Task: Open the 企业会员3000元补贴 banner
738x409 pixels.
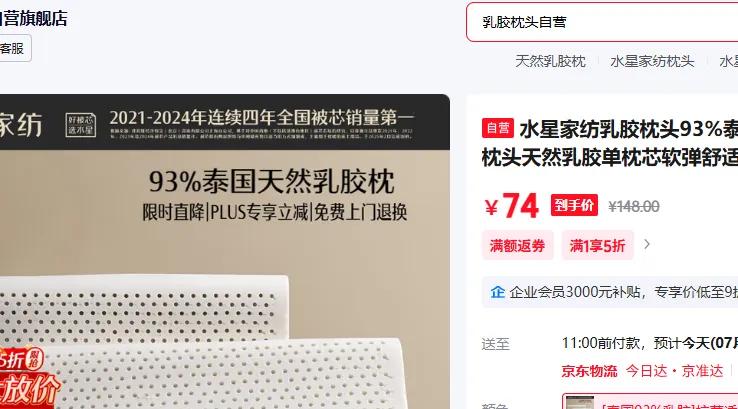Action: click(x=610, y=292)
